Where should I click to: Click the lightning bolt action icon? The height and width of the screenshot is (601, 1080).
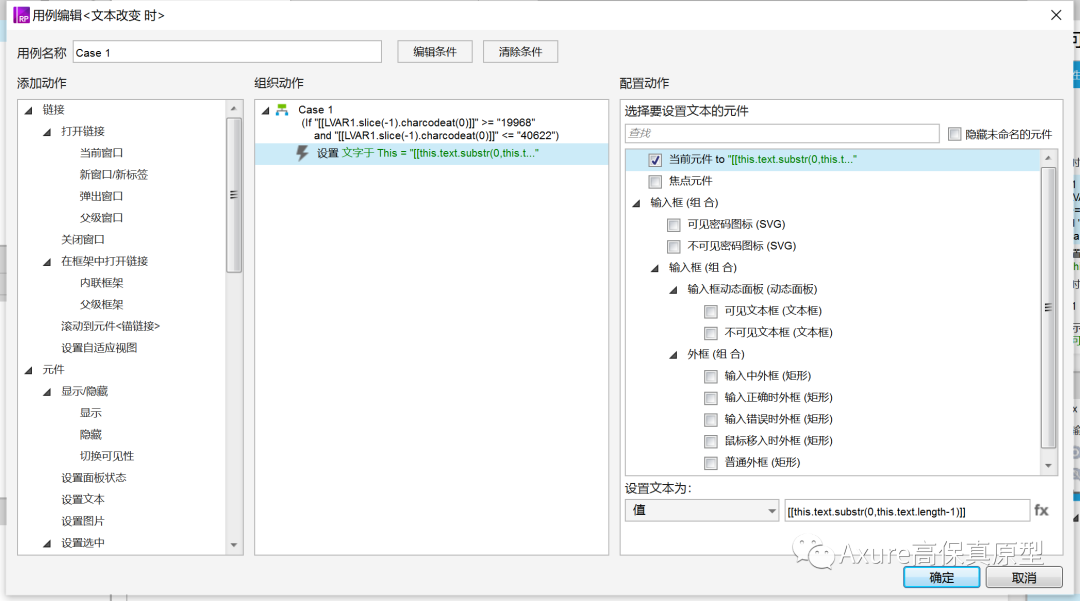click(302, 153)
